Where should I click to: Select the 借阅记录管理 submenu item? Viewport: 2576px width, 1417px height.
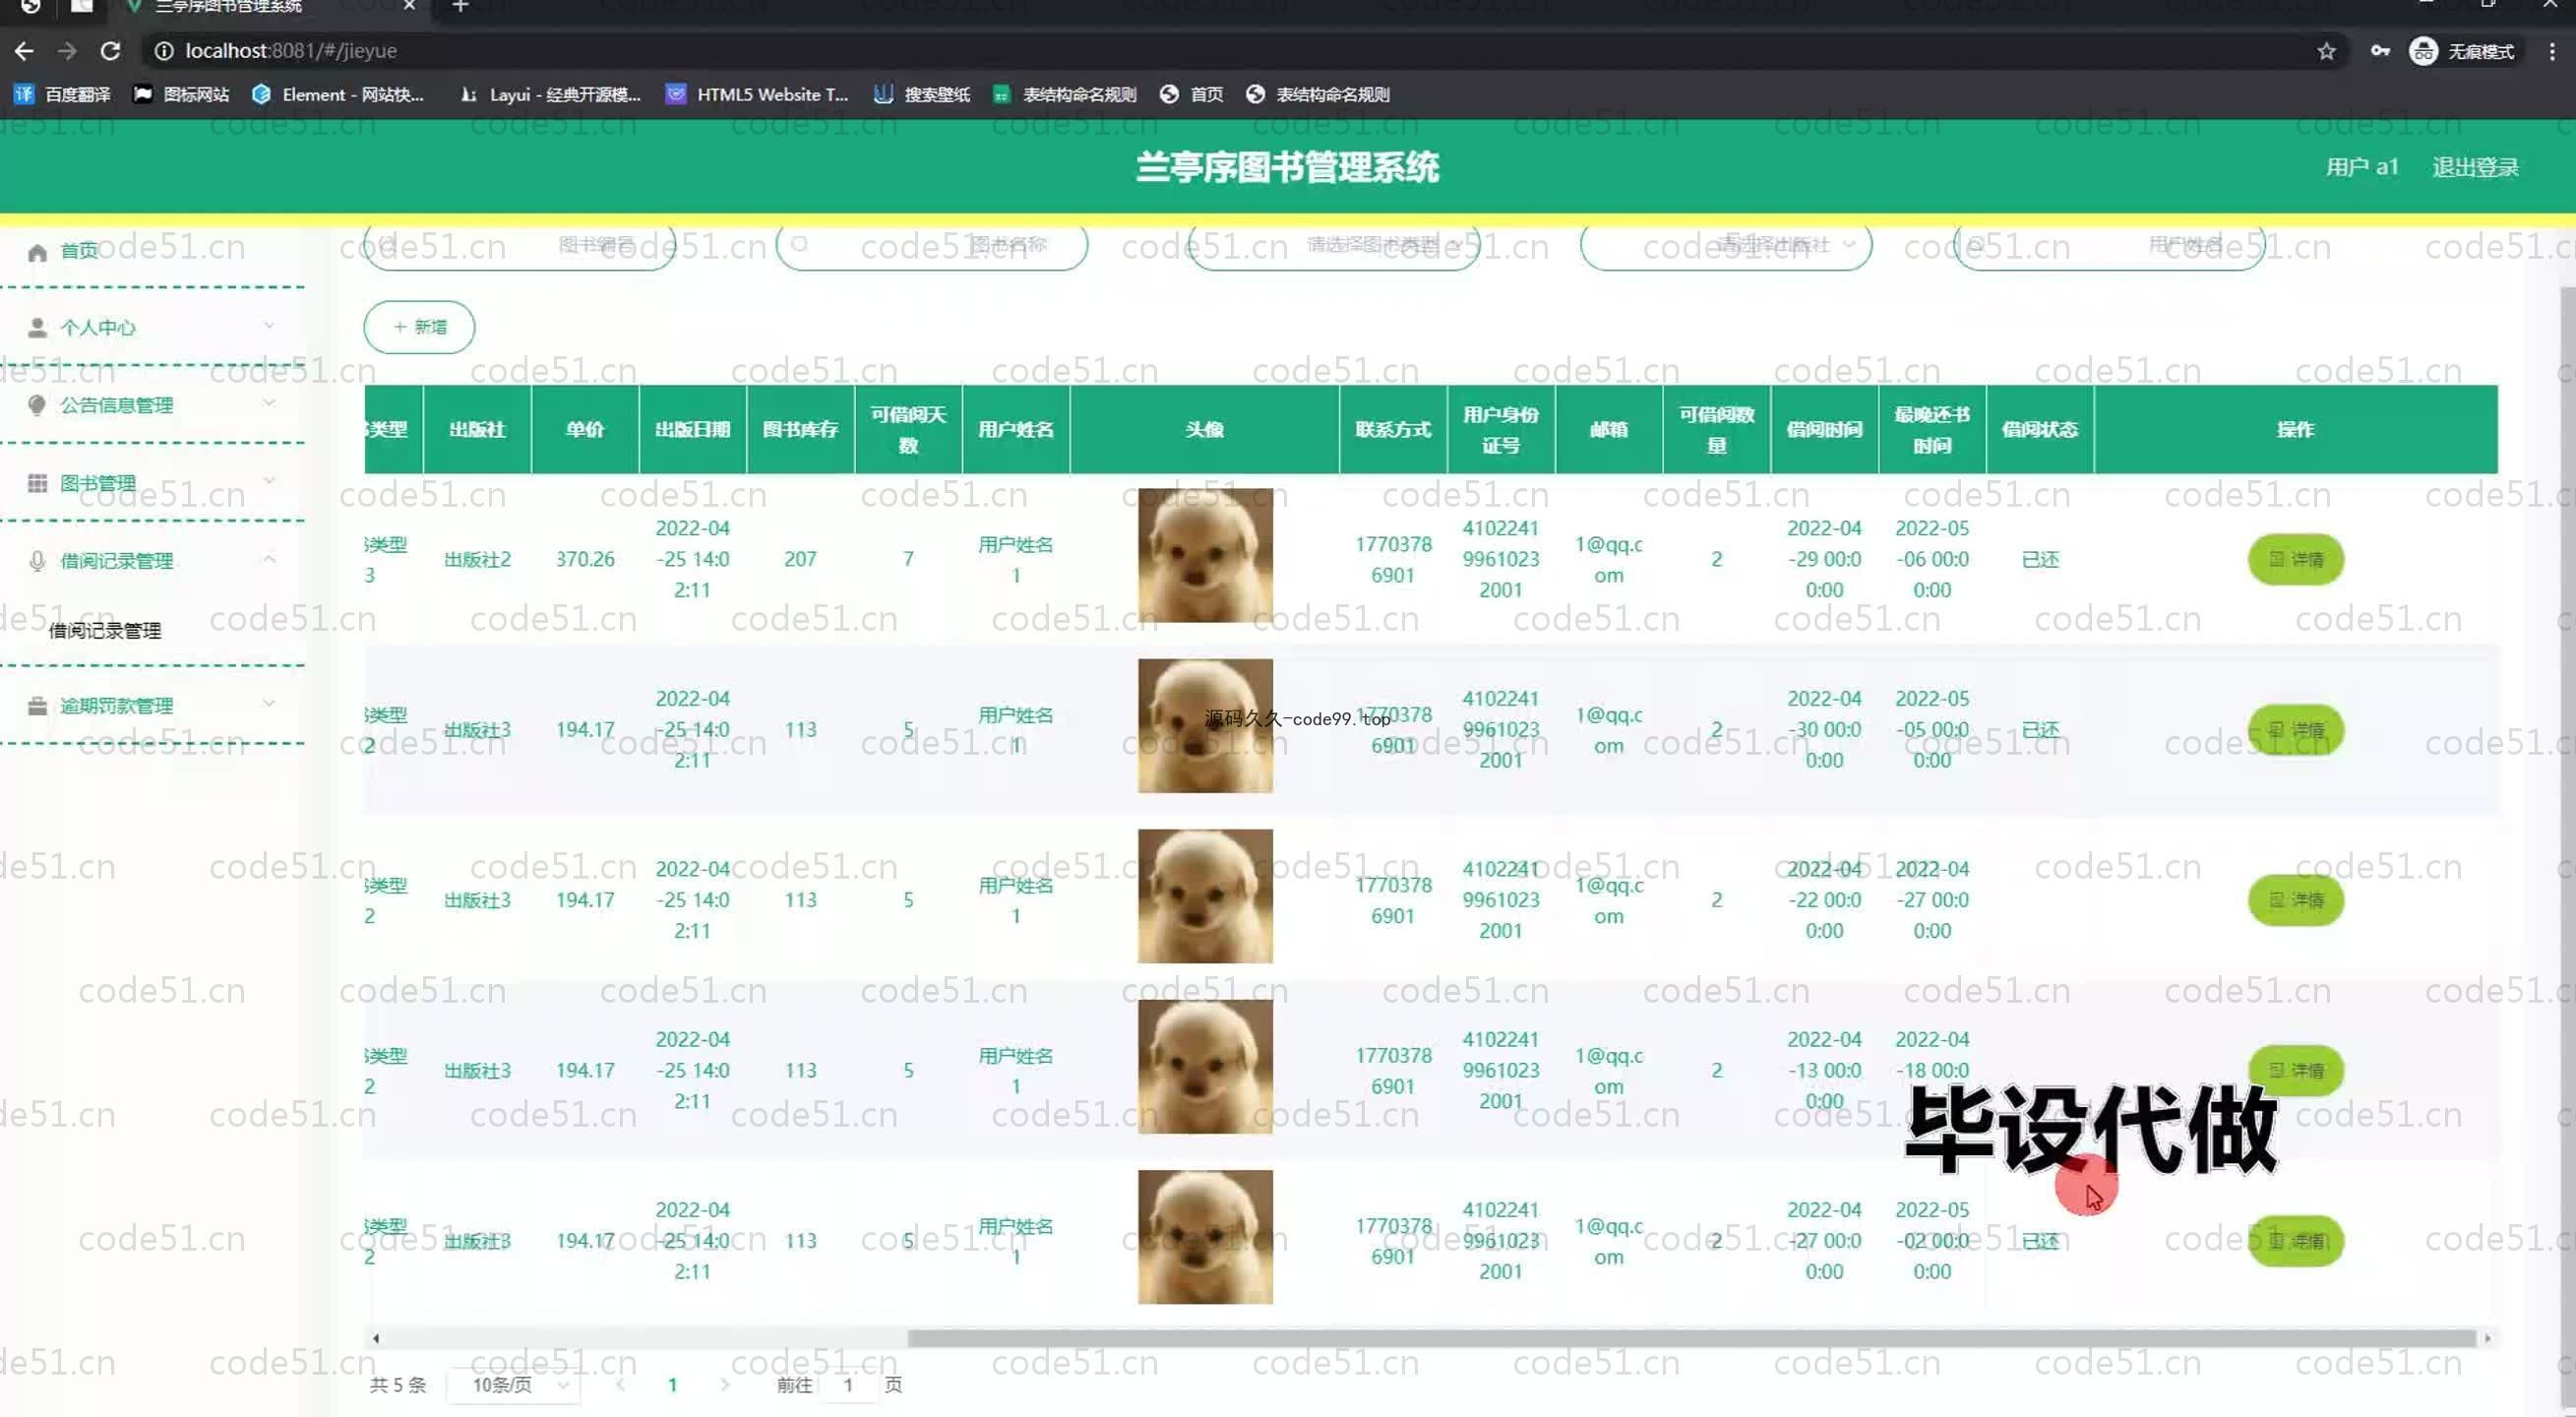105,631
